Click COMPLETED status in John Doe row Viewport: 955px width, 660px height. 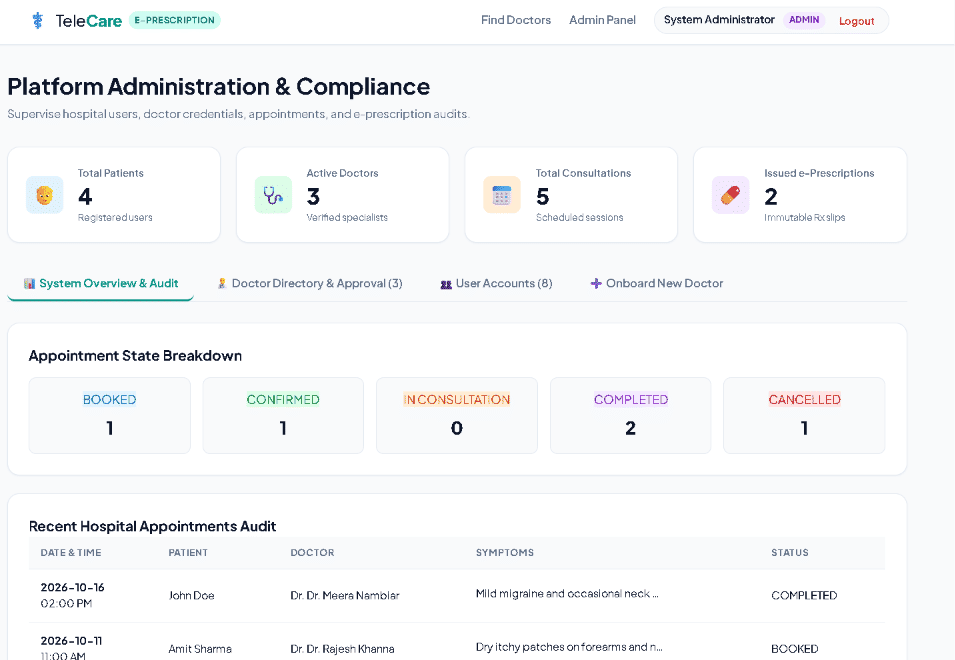[804, 595]
